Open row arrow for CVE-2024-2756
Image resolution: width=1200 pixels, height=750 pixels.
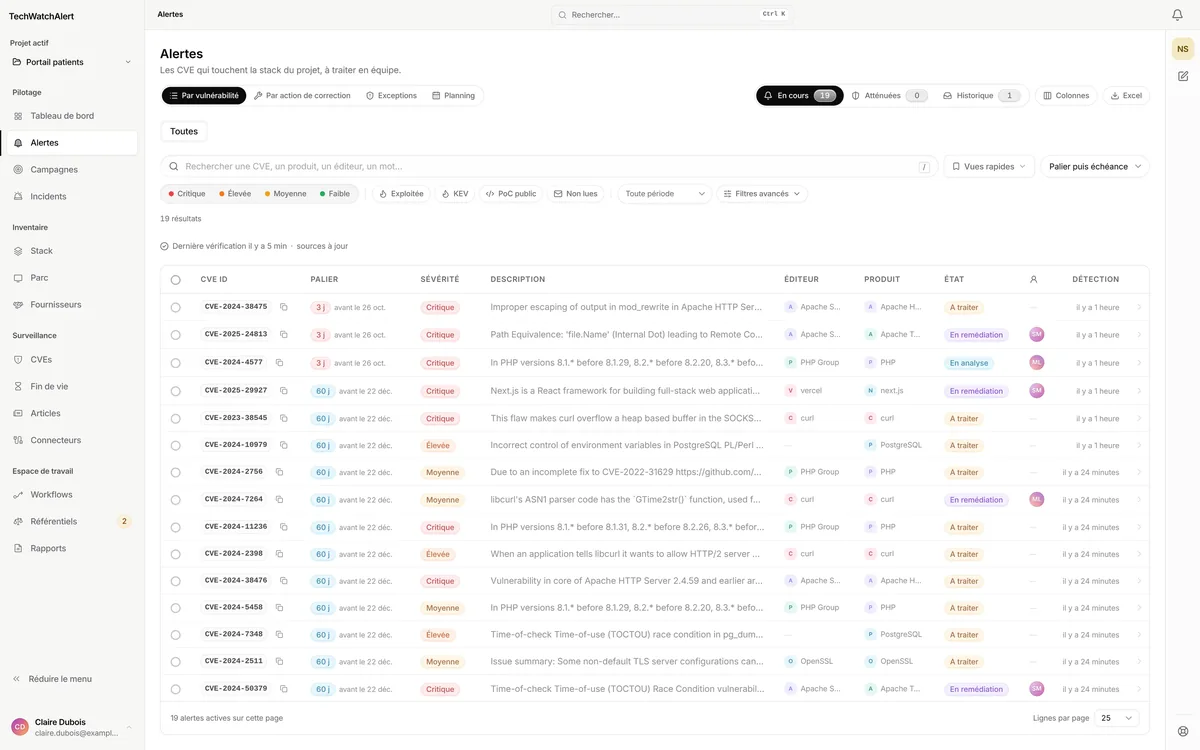click(1138, 472)
